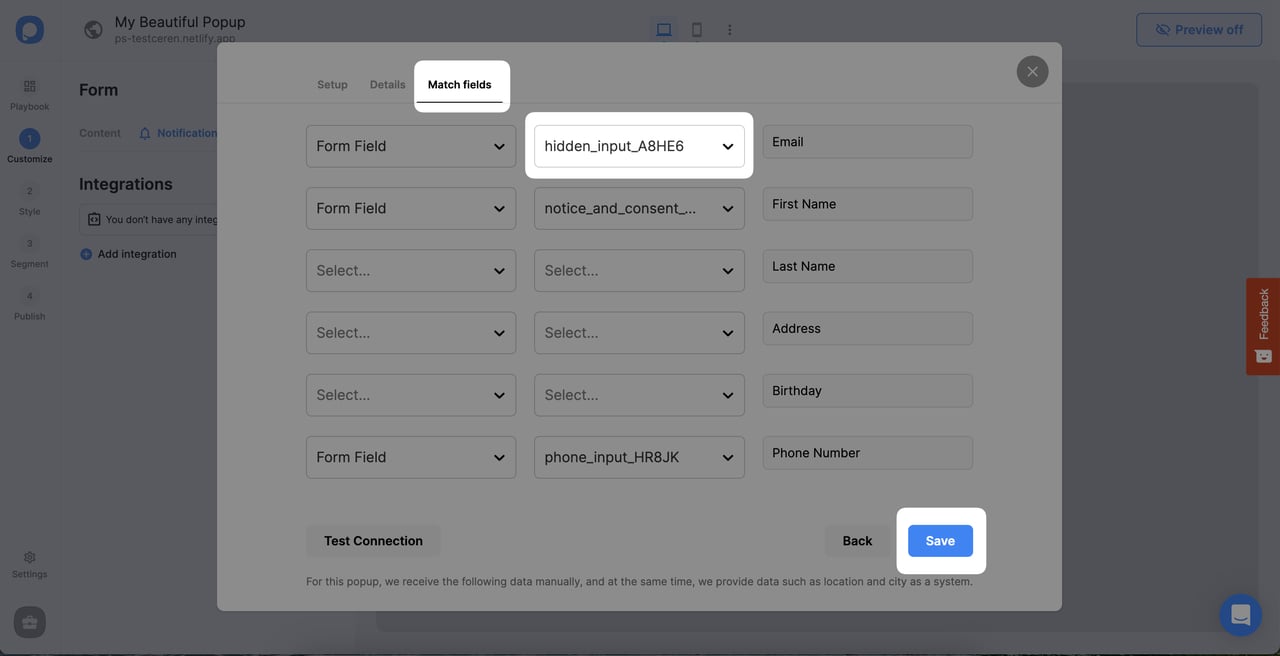Click the Test Connection button
1280x656 pixels.
pos(373,541)
